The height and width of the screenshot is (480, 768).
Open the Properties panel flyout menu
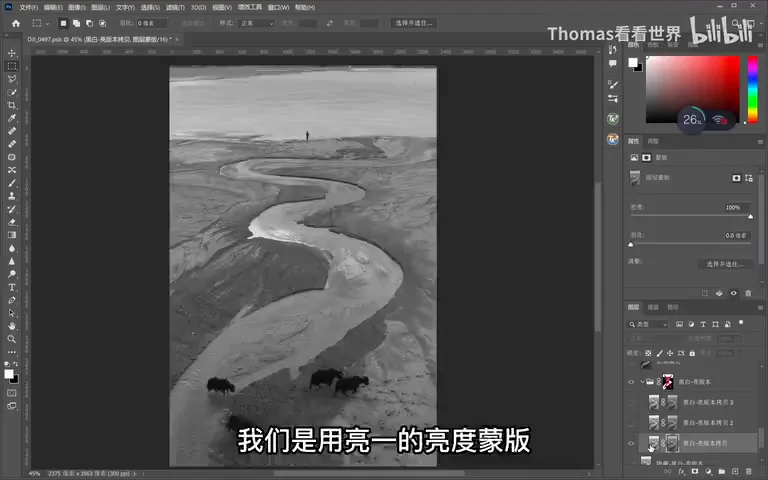(x=760, y=142)
